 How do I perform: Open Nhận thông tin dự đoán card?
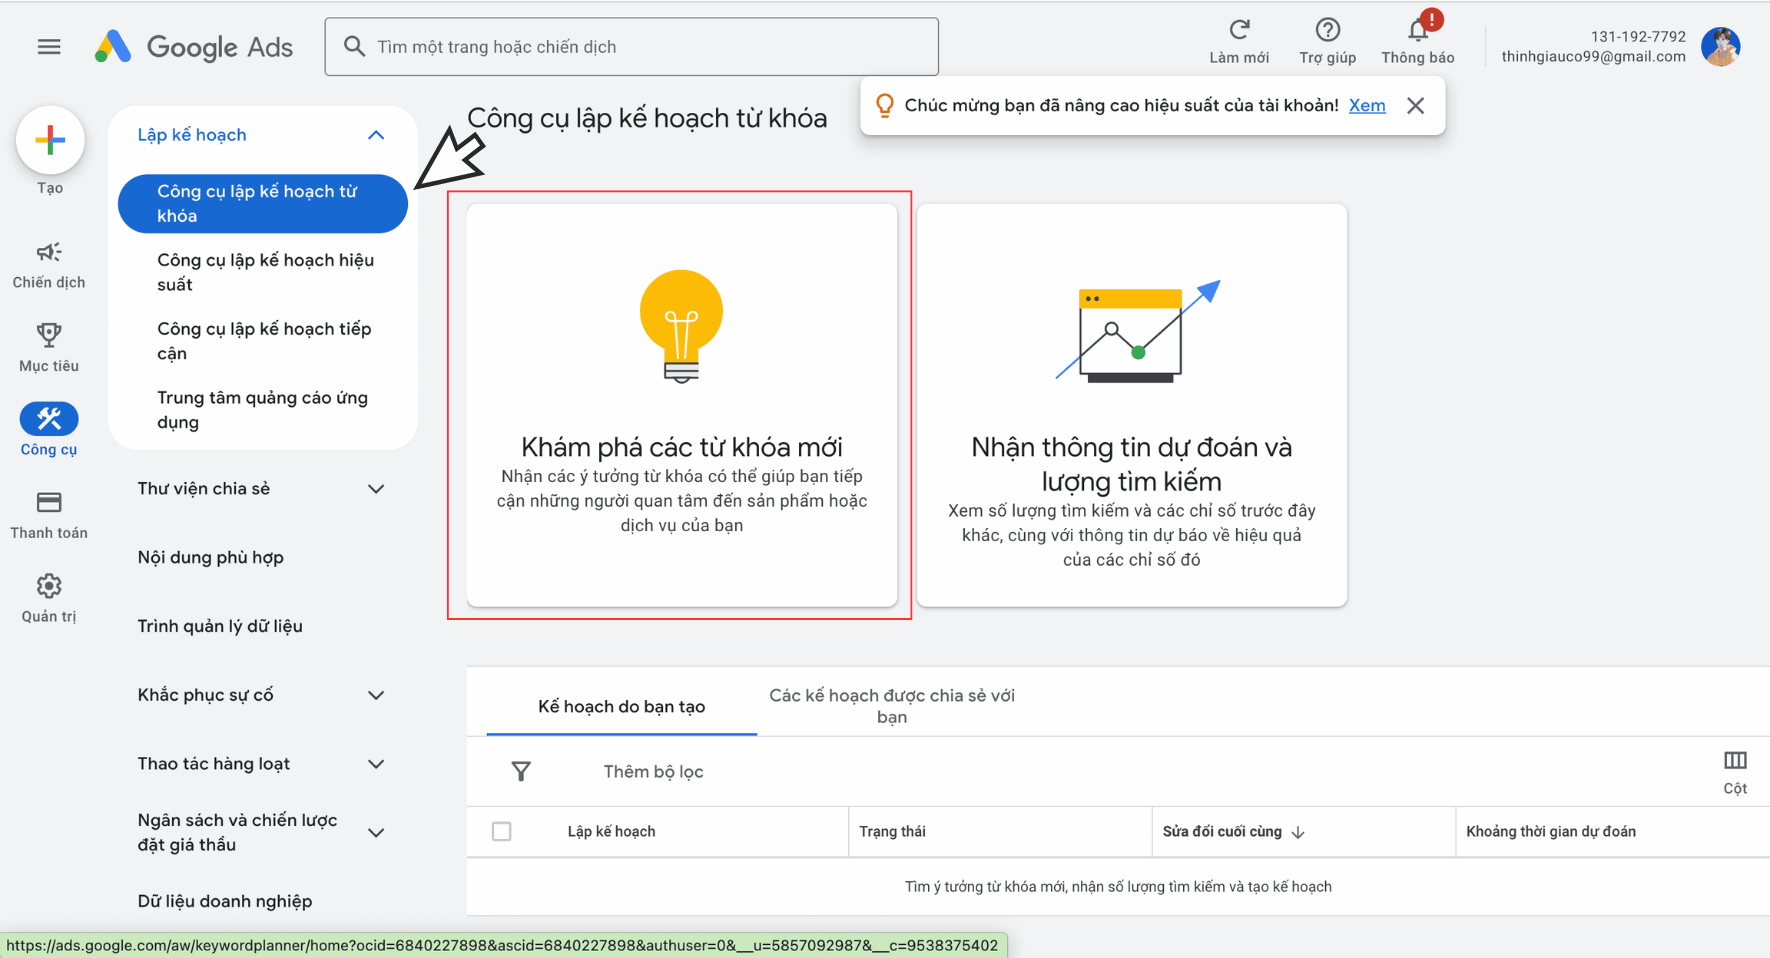click(x=1132, y=405)
